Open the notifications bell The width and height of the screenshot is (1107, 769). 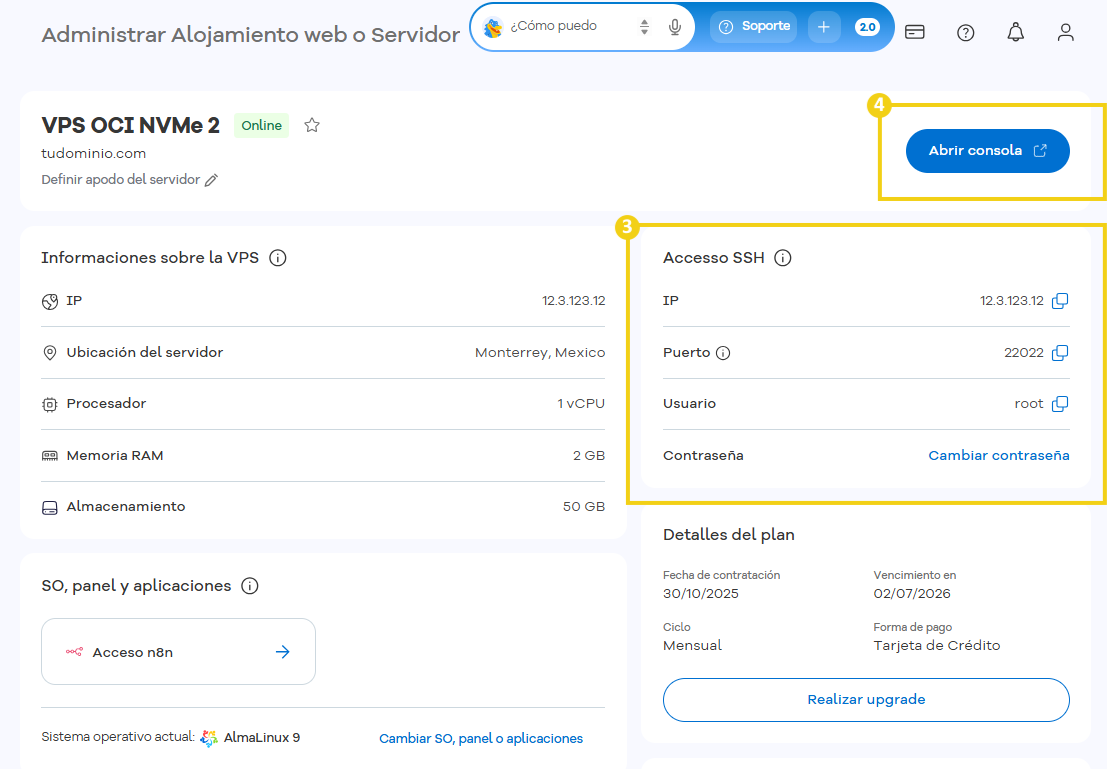1015,32
